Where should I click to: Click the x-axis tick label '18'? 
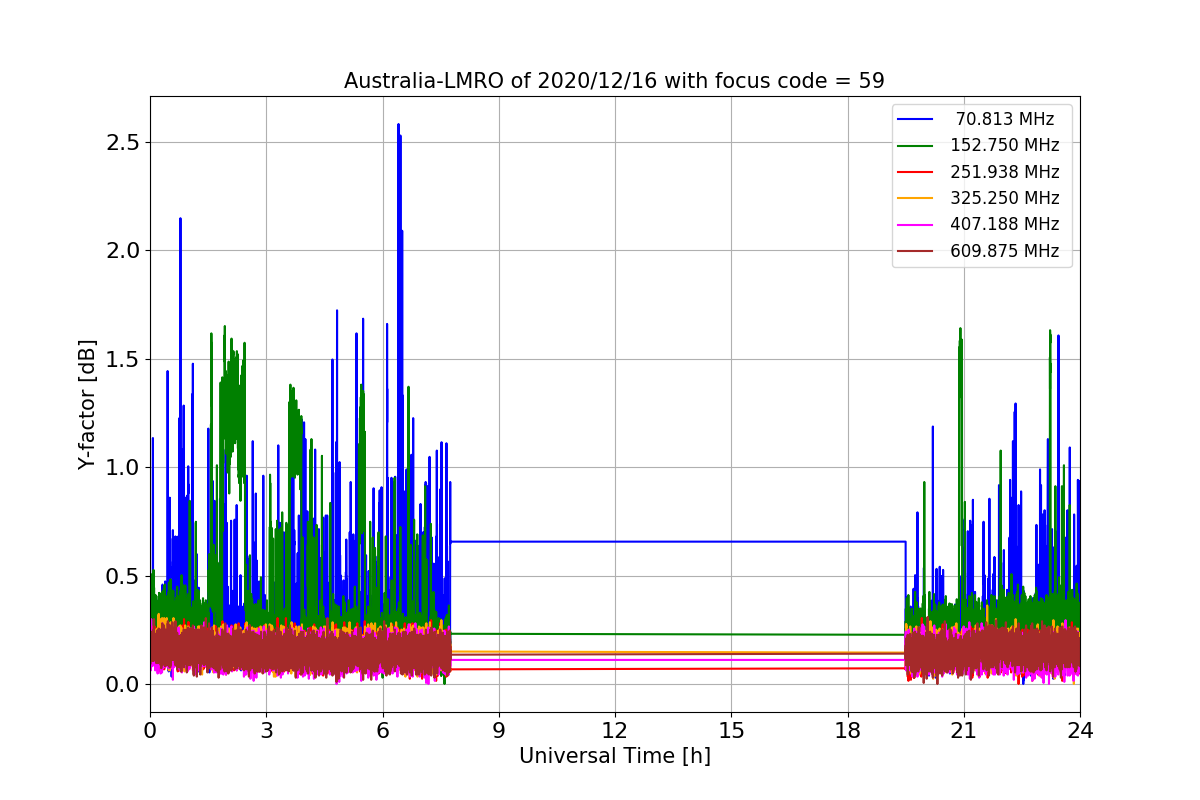click(847, 730)
